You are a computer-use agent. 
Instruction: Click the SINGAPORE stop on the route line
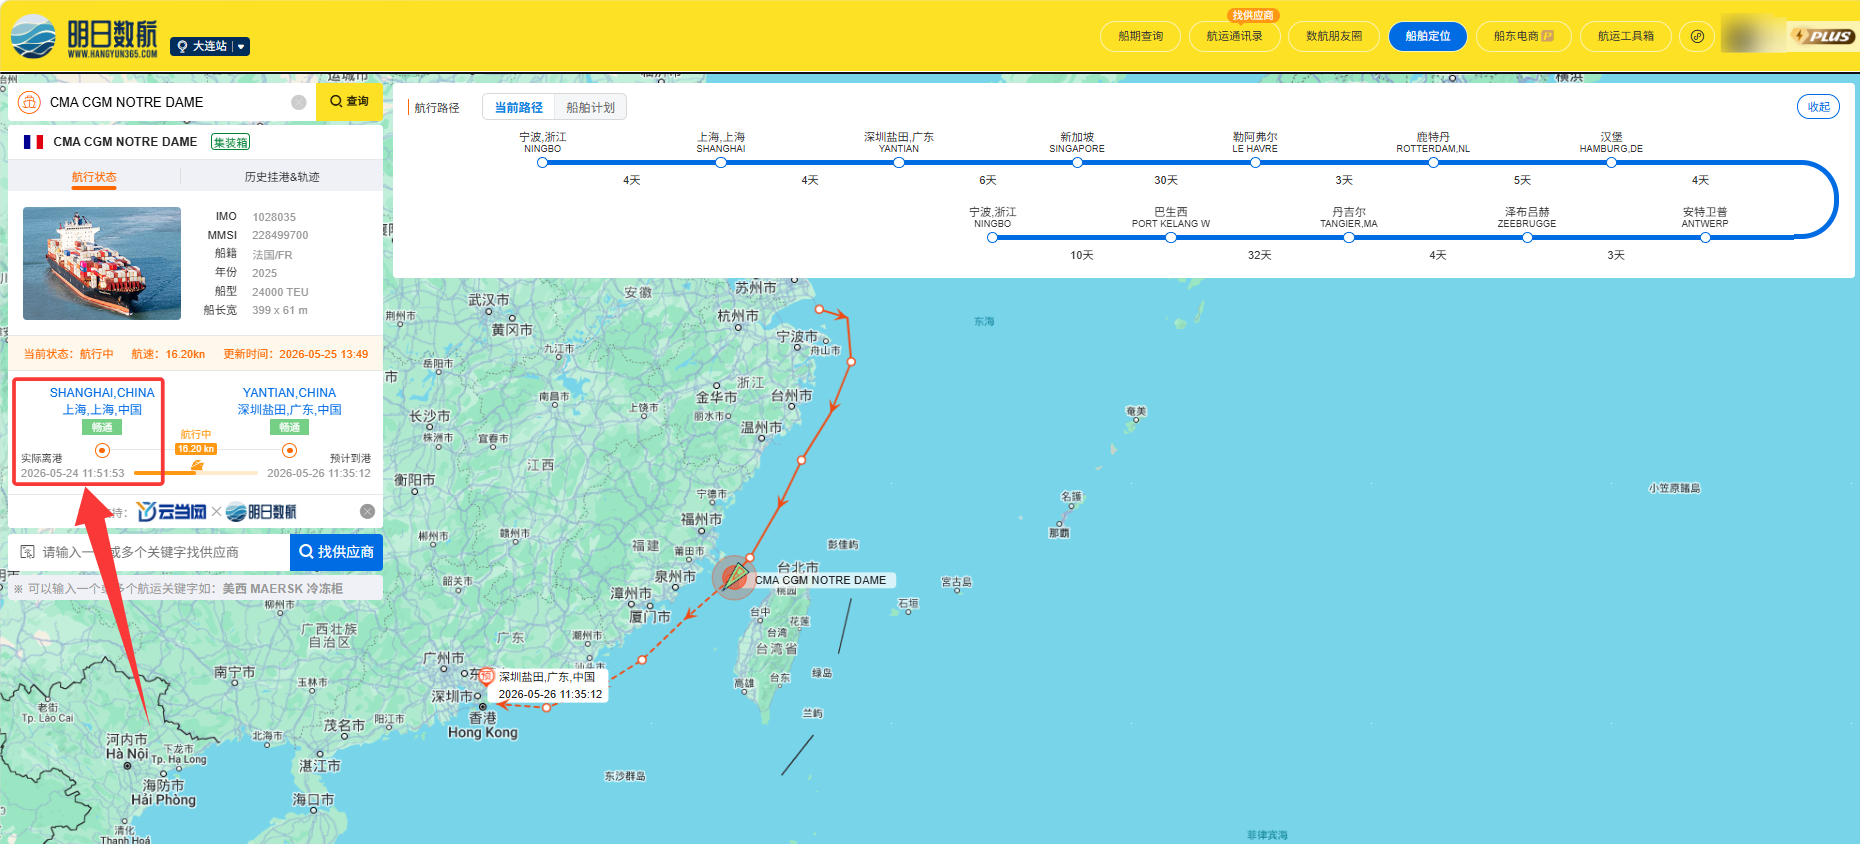click(x=1077, y=162)
